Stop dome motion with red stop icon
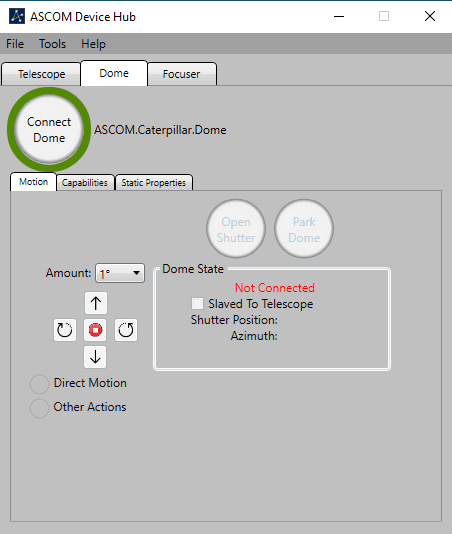The height and width of the screenshot is (534, 452). pos(95,330)
